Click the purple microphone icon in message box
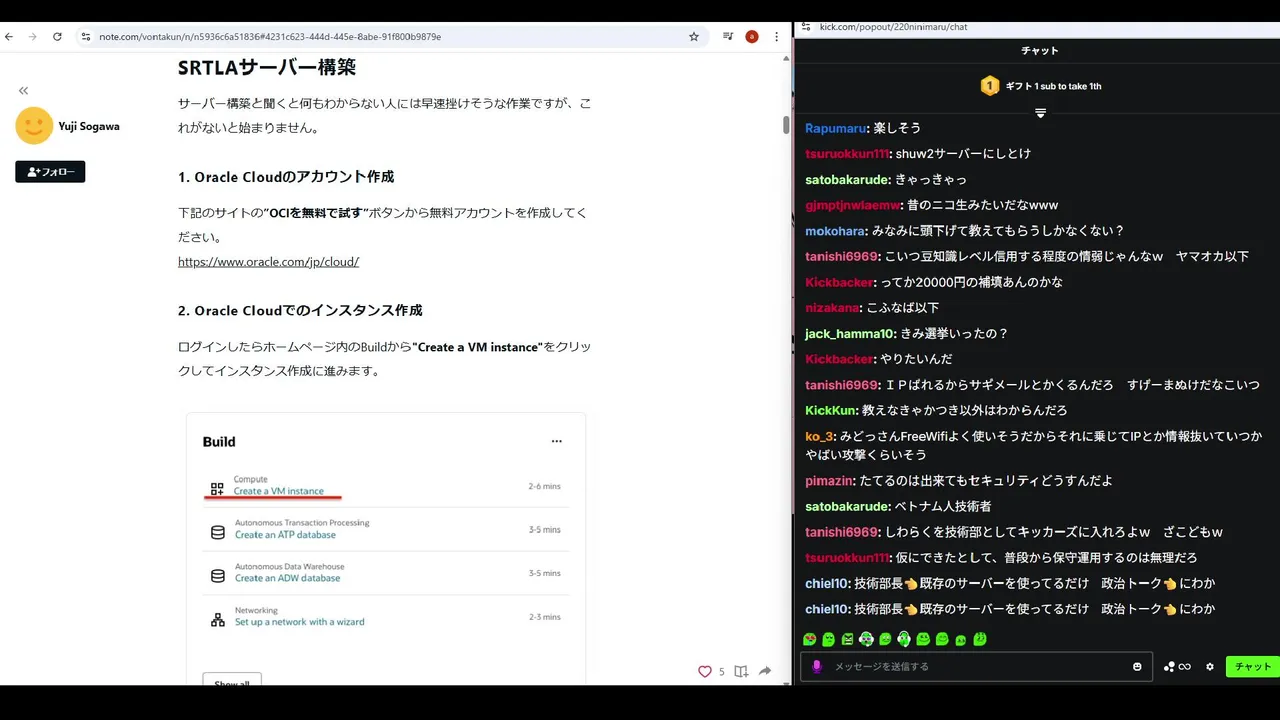This screenshot has height=720, width=1280. click(x=817, y=666)
